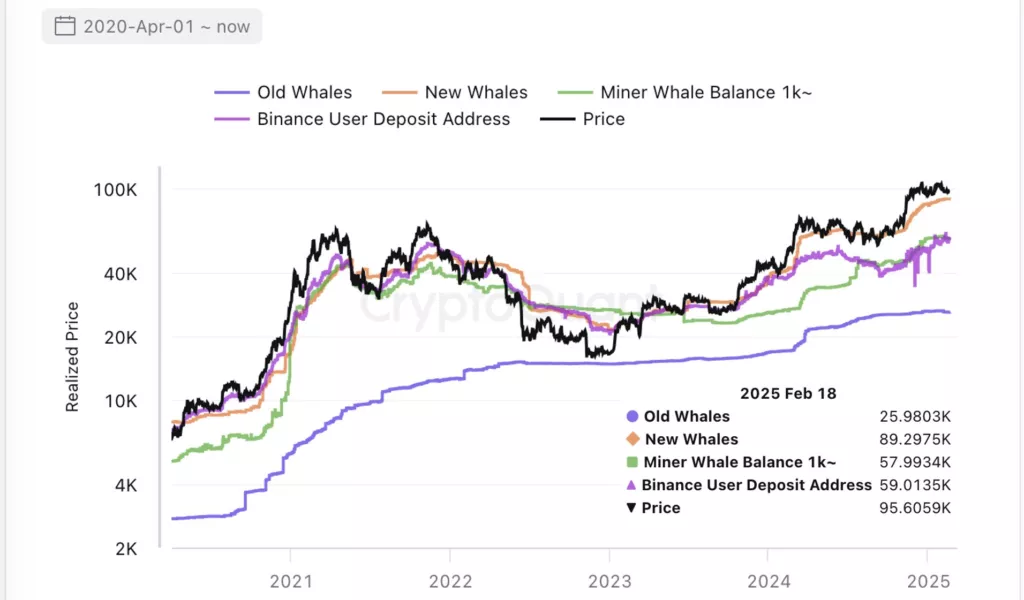
Task: Click the orange diamond New Whales tooltip marker
Action: pyautogui.click(x=632, y=439)
